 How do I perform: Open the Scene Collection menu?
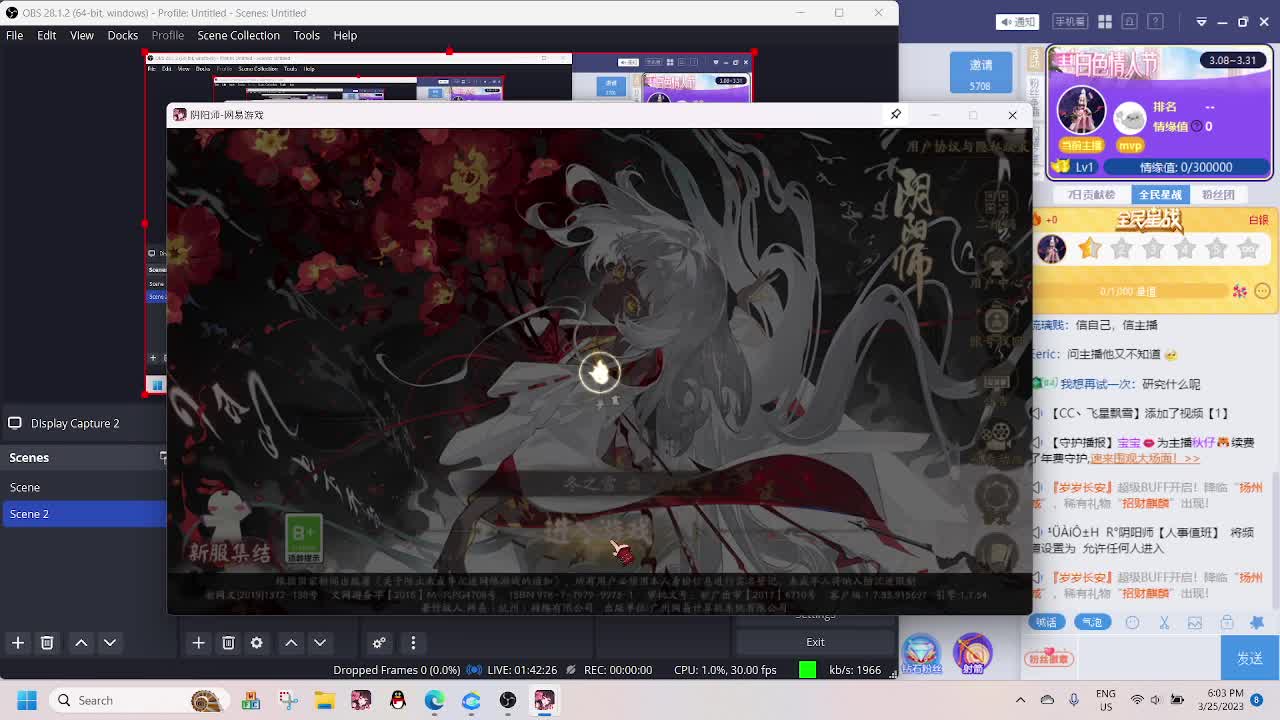238,35
